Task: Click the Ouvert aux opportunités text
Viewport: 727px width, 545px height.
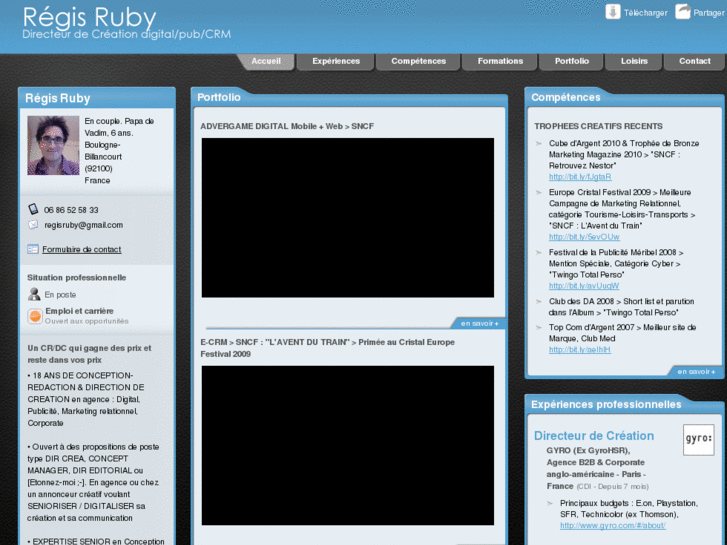Action: 87,321
